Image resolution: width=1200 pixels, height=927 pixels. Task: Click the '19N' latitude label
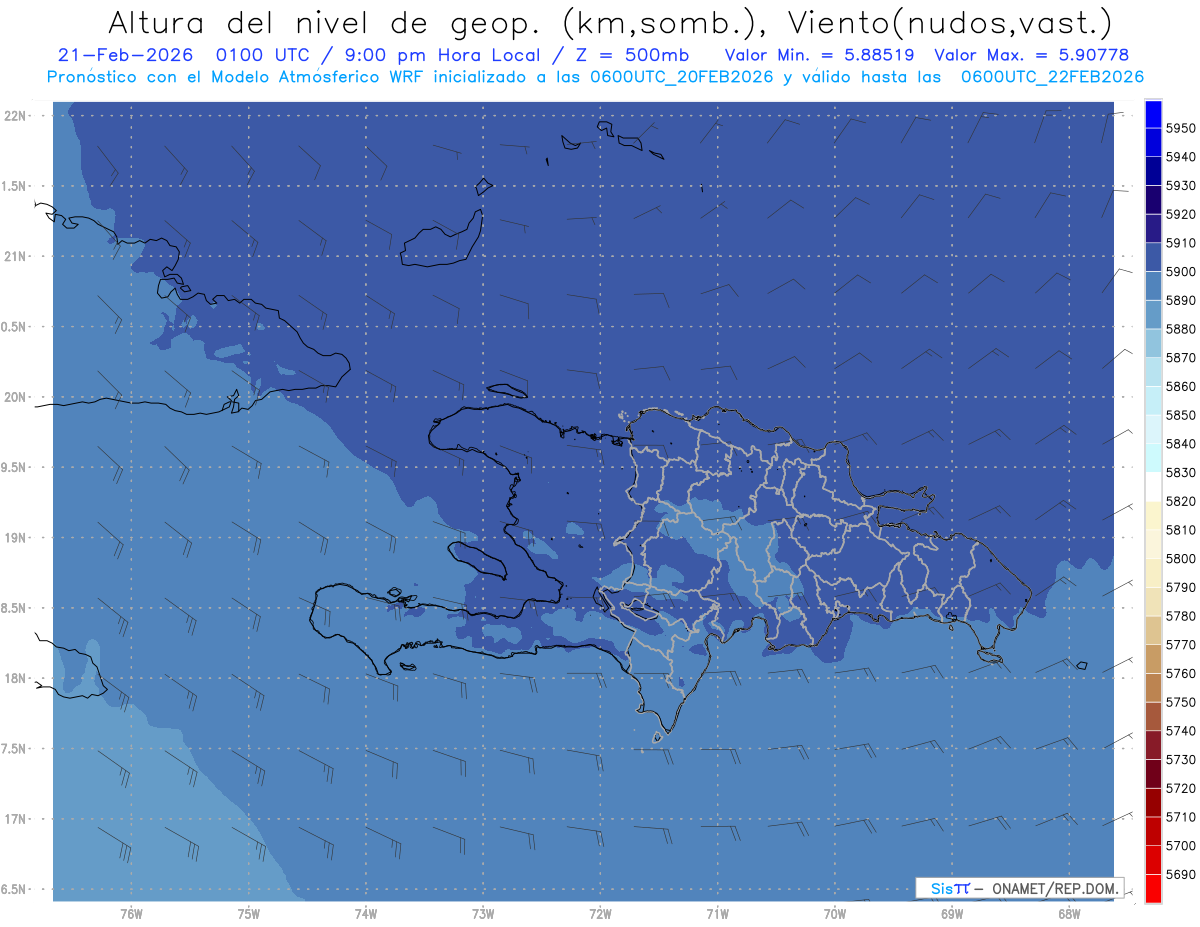[14, 538]
